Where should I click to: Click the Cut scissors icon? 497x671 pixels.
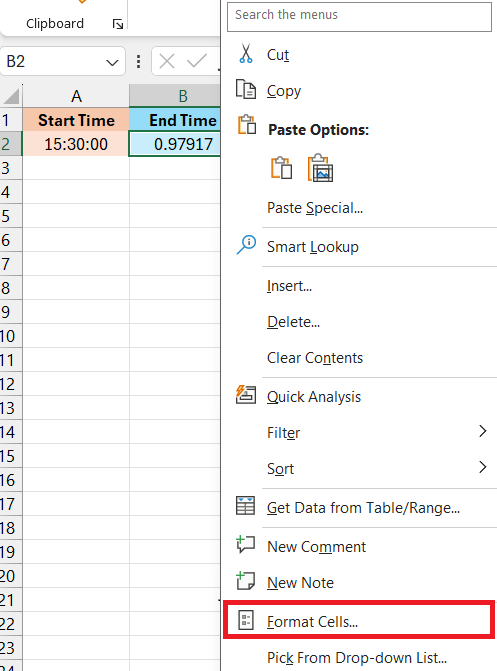246,53
